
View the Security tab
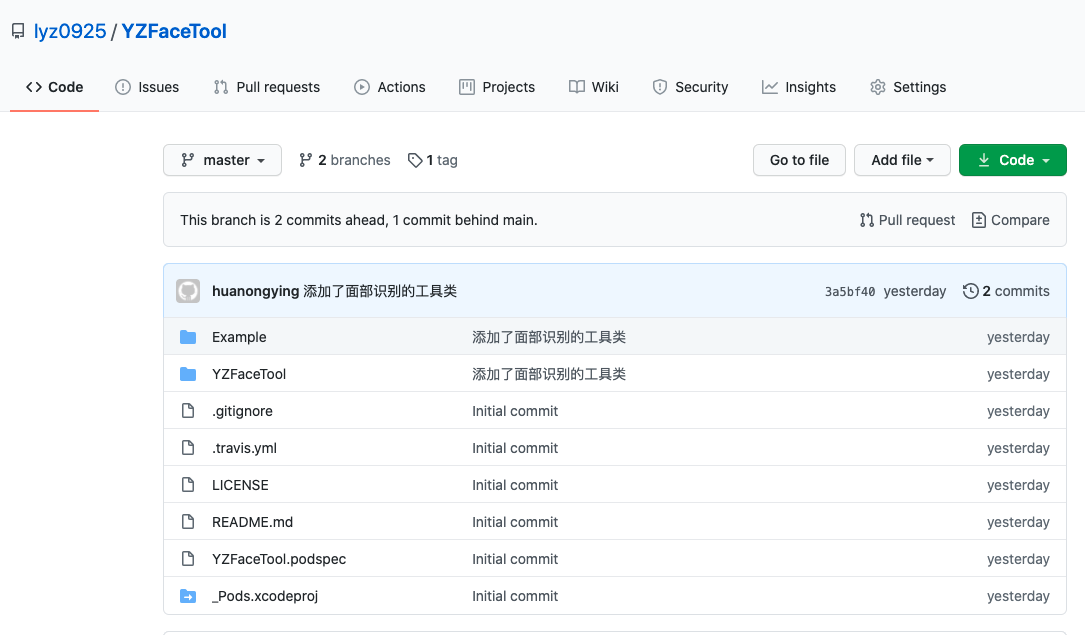(691, 87)
